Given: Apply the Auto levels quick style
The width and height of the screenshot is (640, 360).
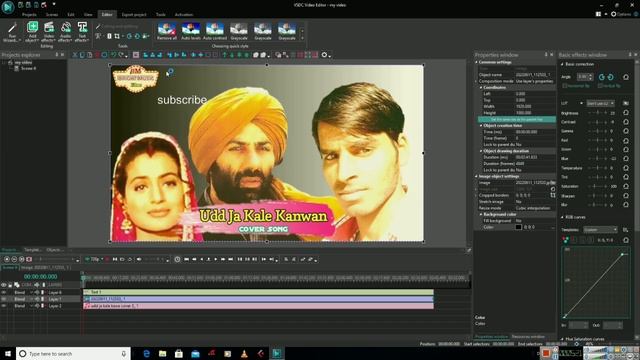Looking at the screenshot, I should [x=191, y=31].
